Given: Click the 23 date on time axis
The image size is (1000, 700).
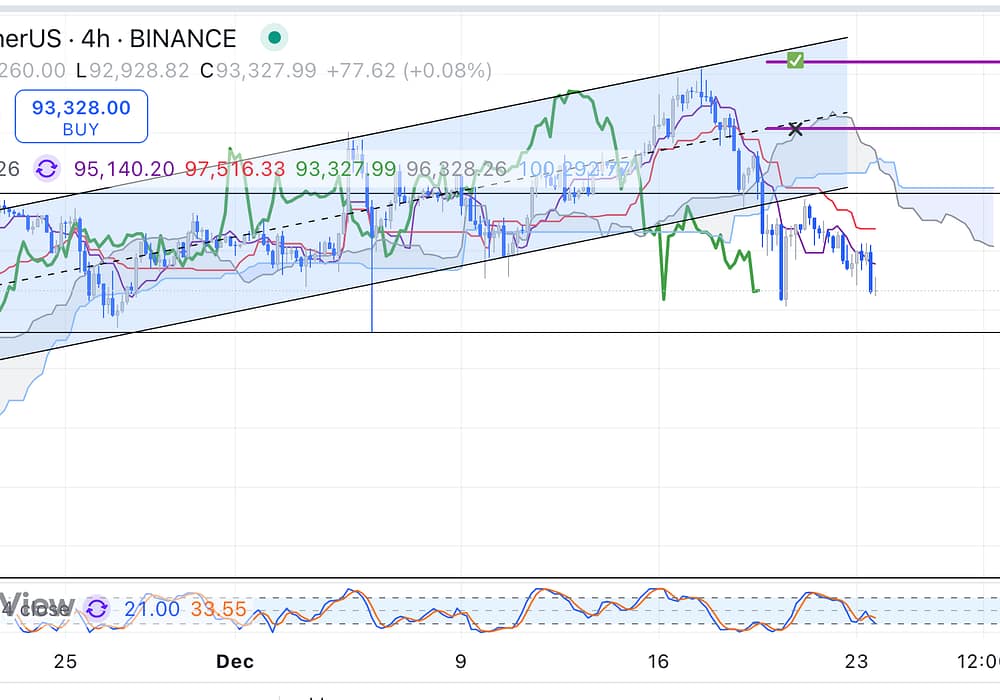Looking at the screenshot, I should pos(855,661).
